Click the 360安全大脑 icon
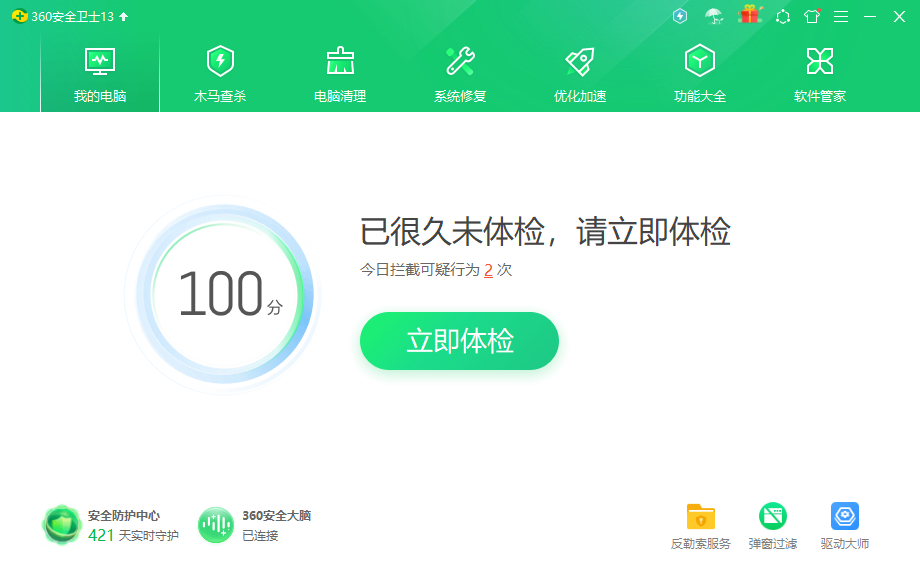Image resolution: width=920 pixels, height=580 pixels. [216, 522]
